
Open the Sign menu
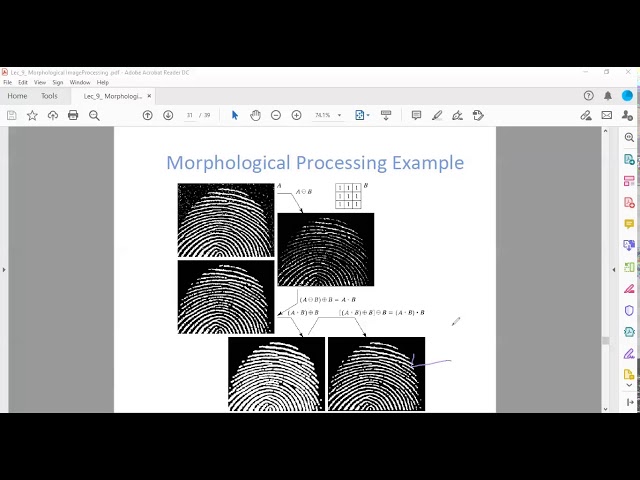[x=58, y=82]
